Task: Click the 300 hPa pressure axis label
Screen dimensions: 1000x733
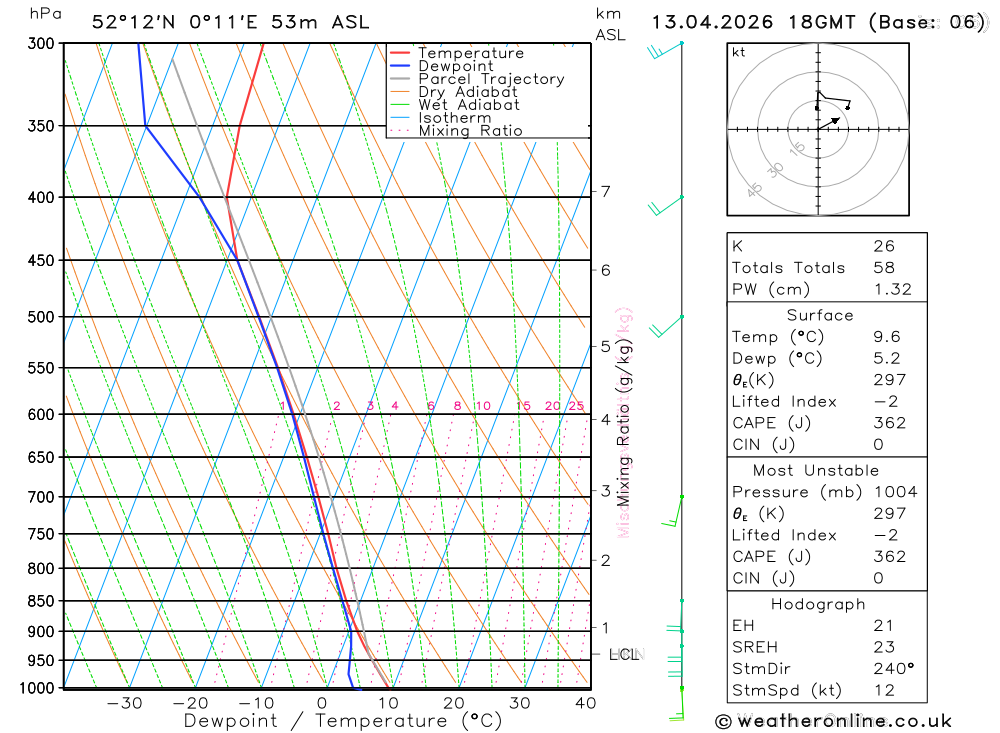Action: coord(41,43)
